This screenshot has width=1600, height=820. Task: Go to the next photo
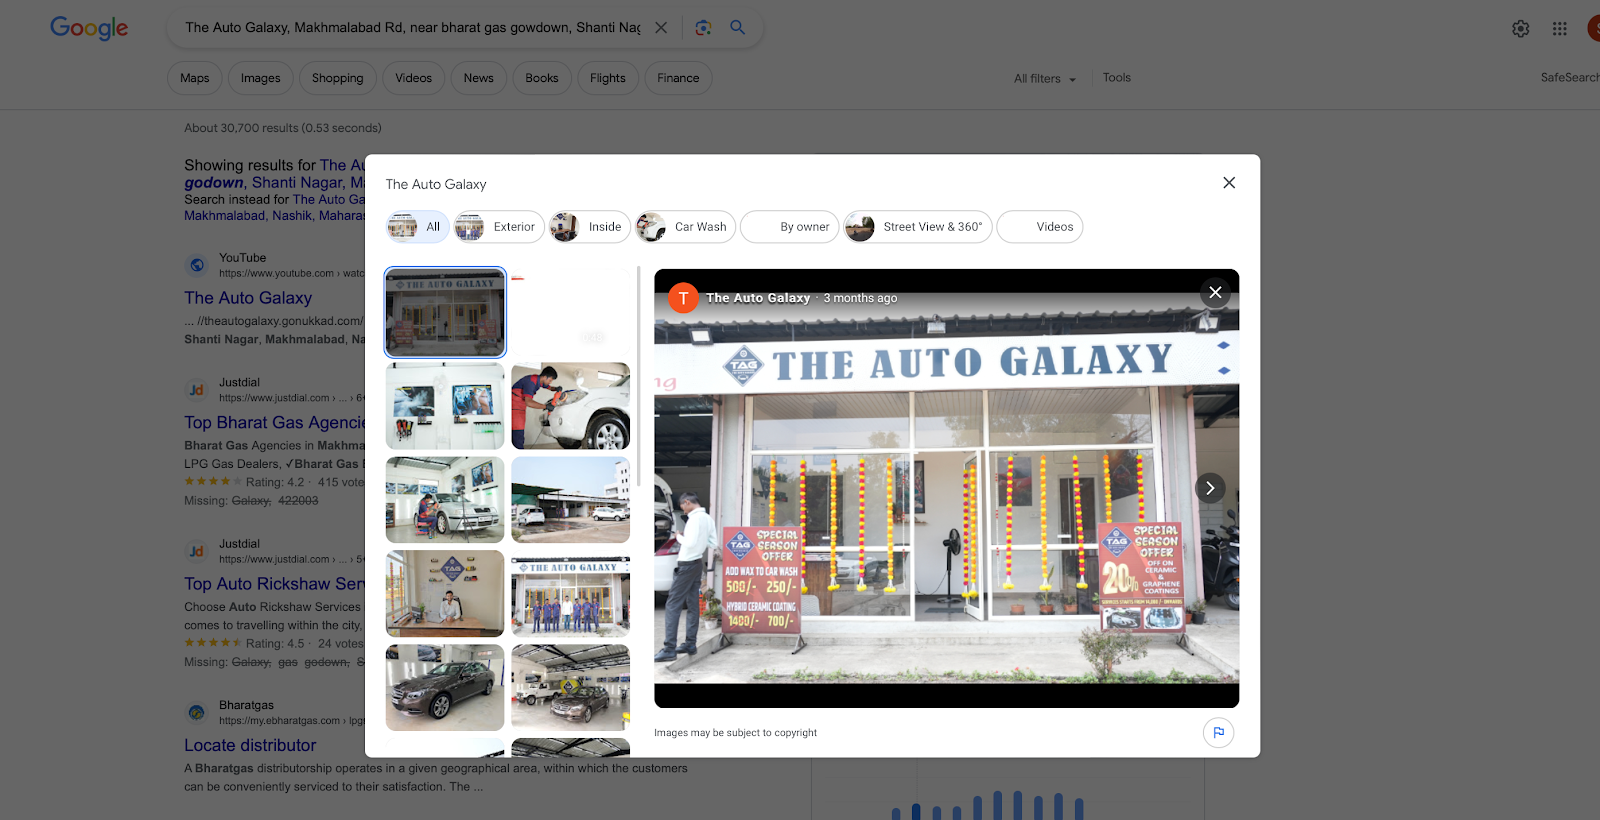tap(1210, 488)
